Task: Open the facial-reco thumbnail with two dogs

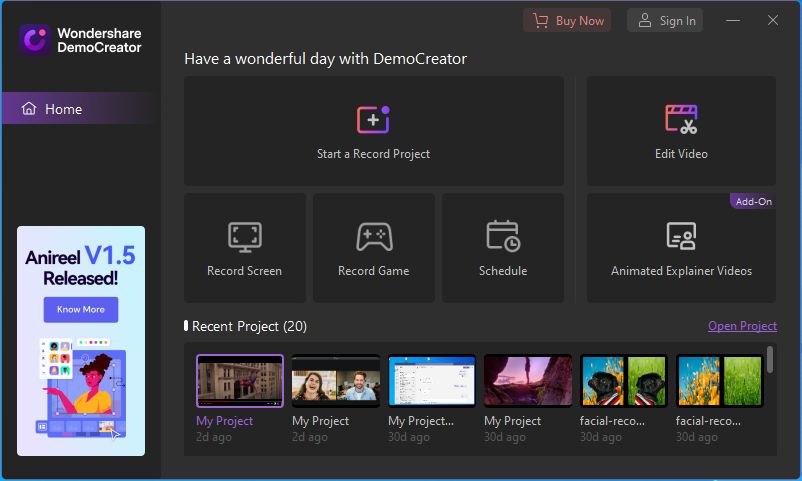Action: (623, 381)
